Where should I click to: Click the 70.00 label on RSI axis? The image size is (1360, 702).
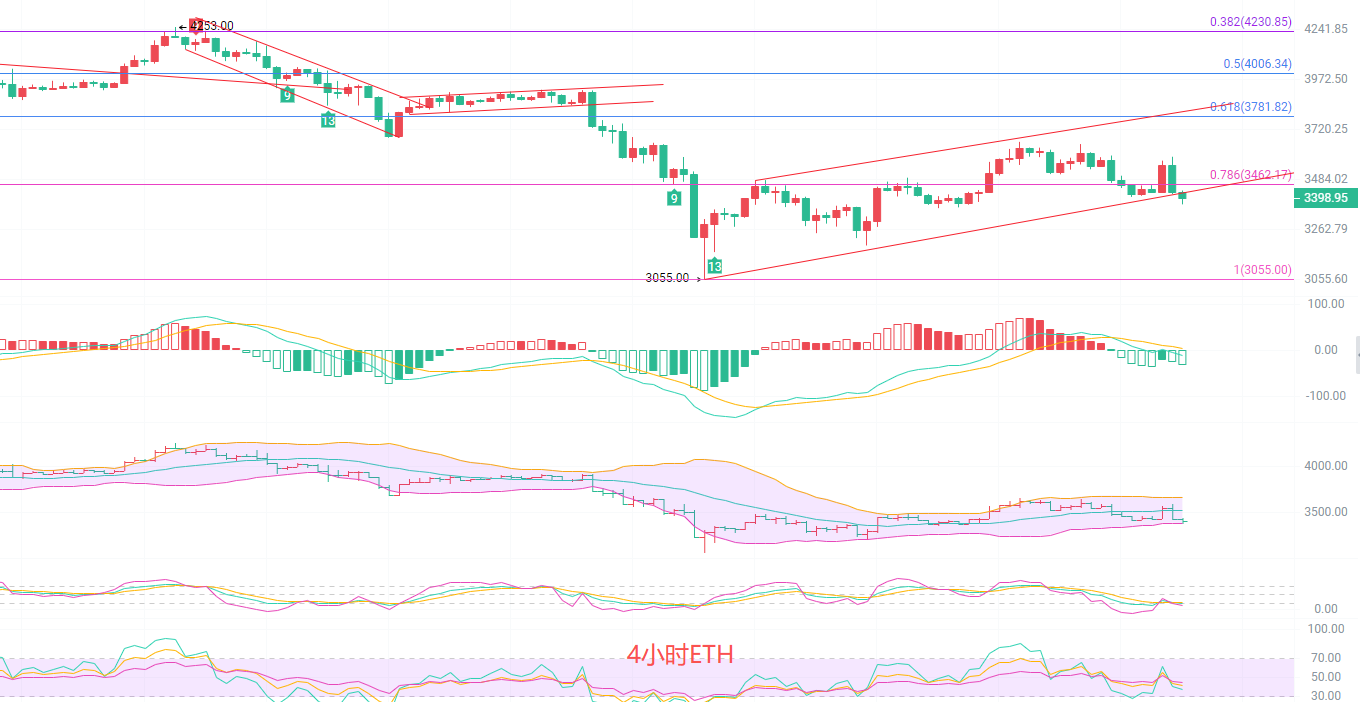[1326, 658]
